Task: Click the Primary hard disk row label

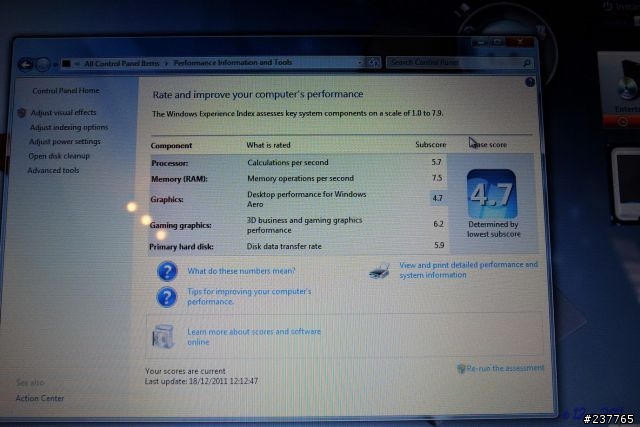Action: click(181, 247)
